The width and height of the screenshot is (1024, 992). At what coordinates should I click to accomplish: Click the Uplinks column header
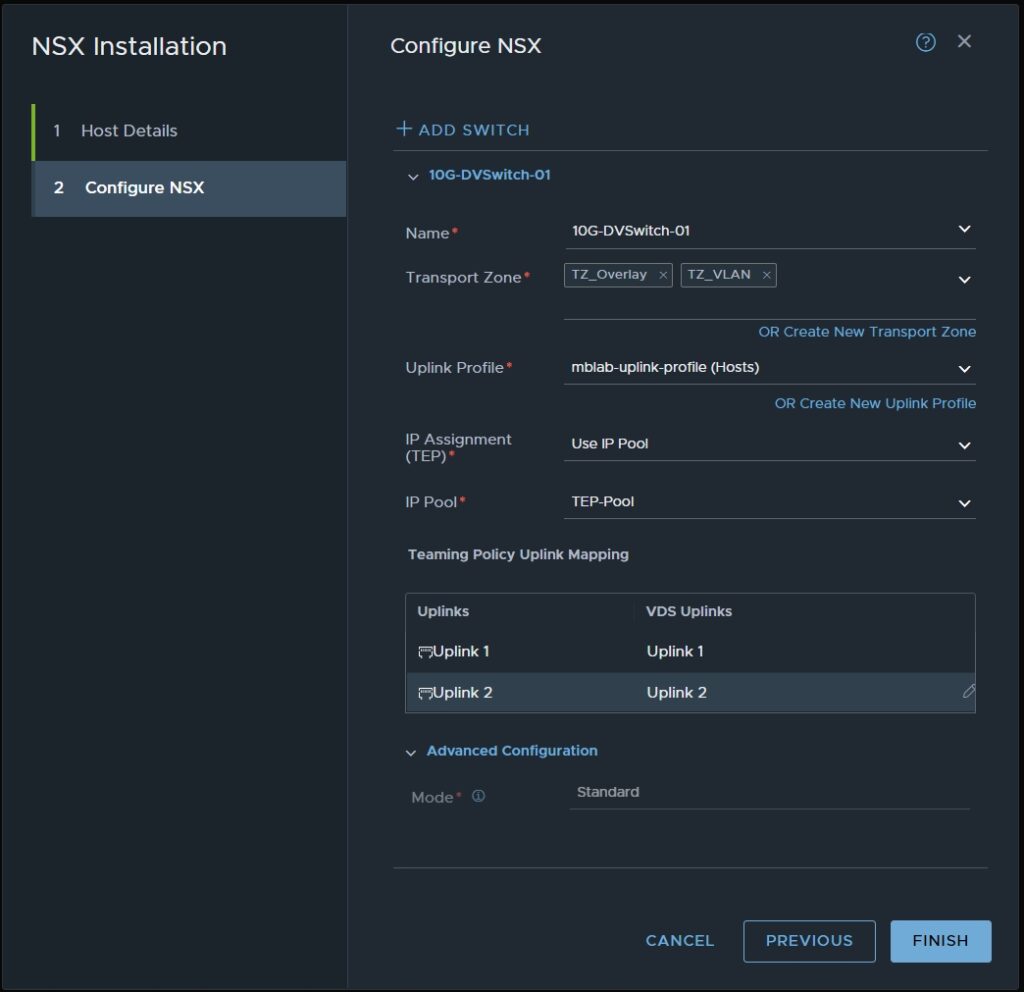[x=443, y=611]
